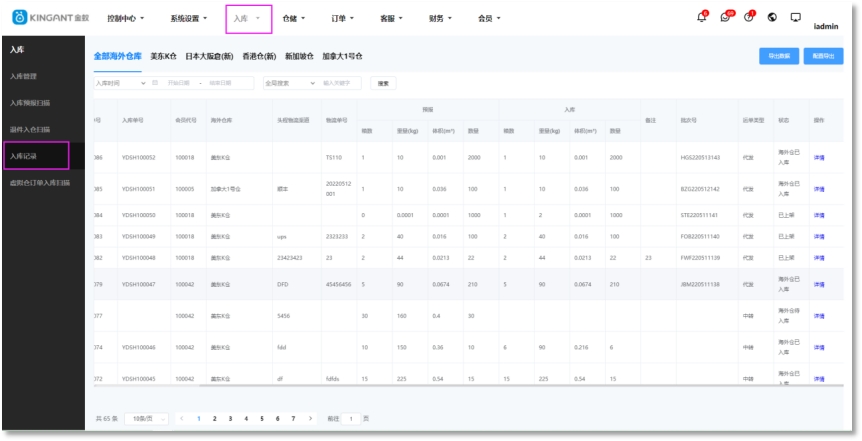Click the KINGANT logo icon
The image size is (862, 441).
tap(19, 18)
